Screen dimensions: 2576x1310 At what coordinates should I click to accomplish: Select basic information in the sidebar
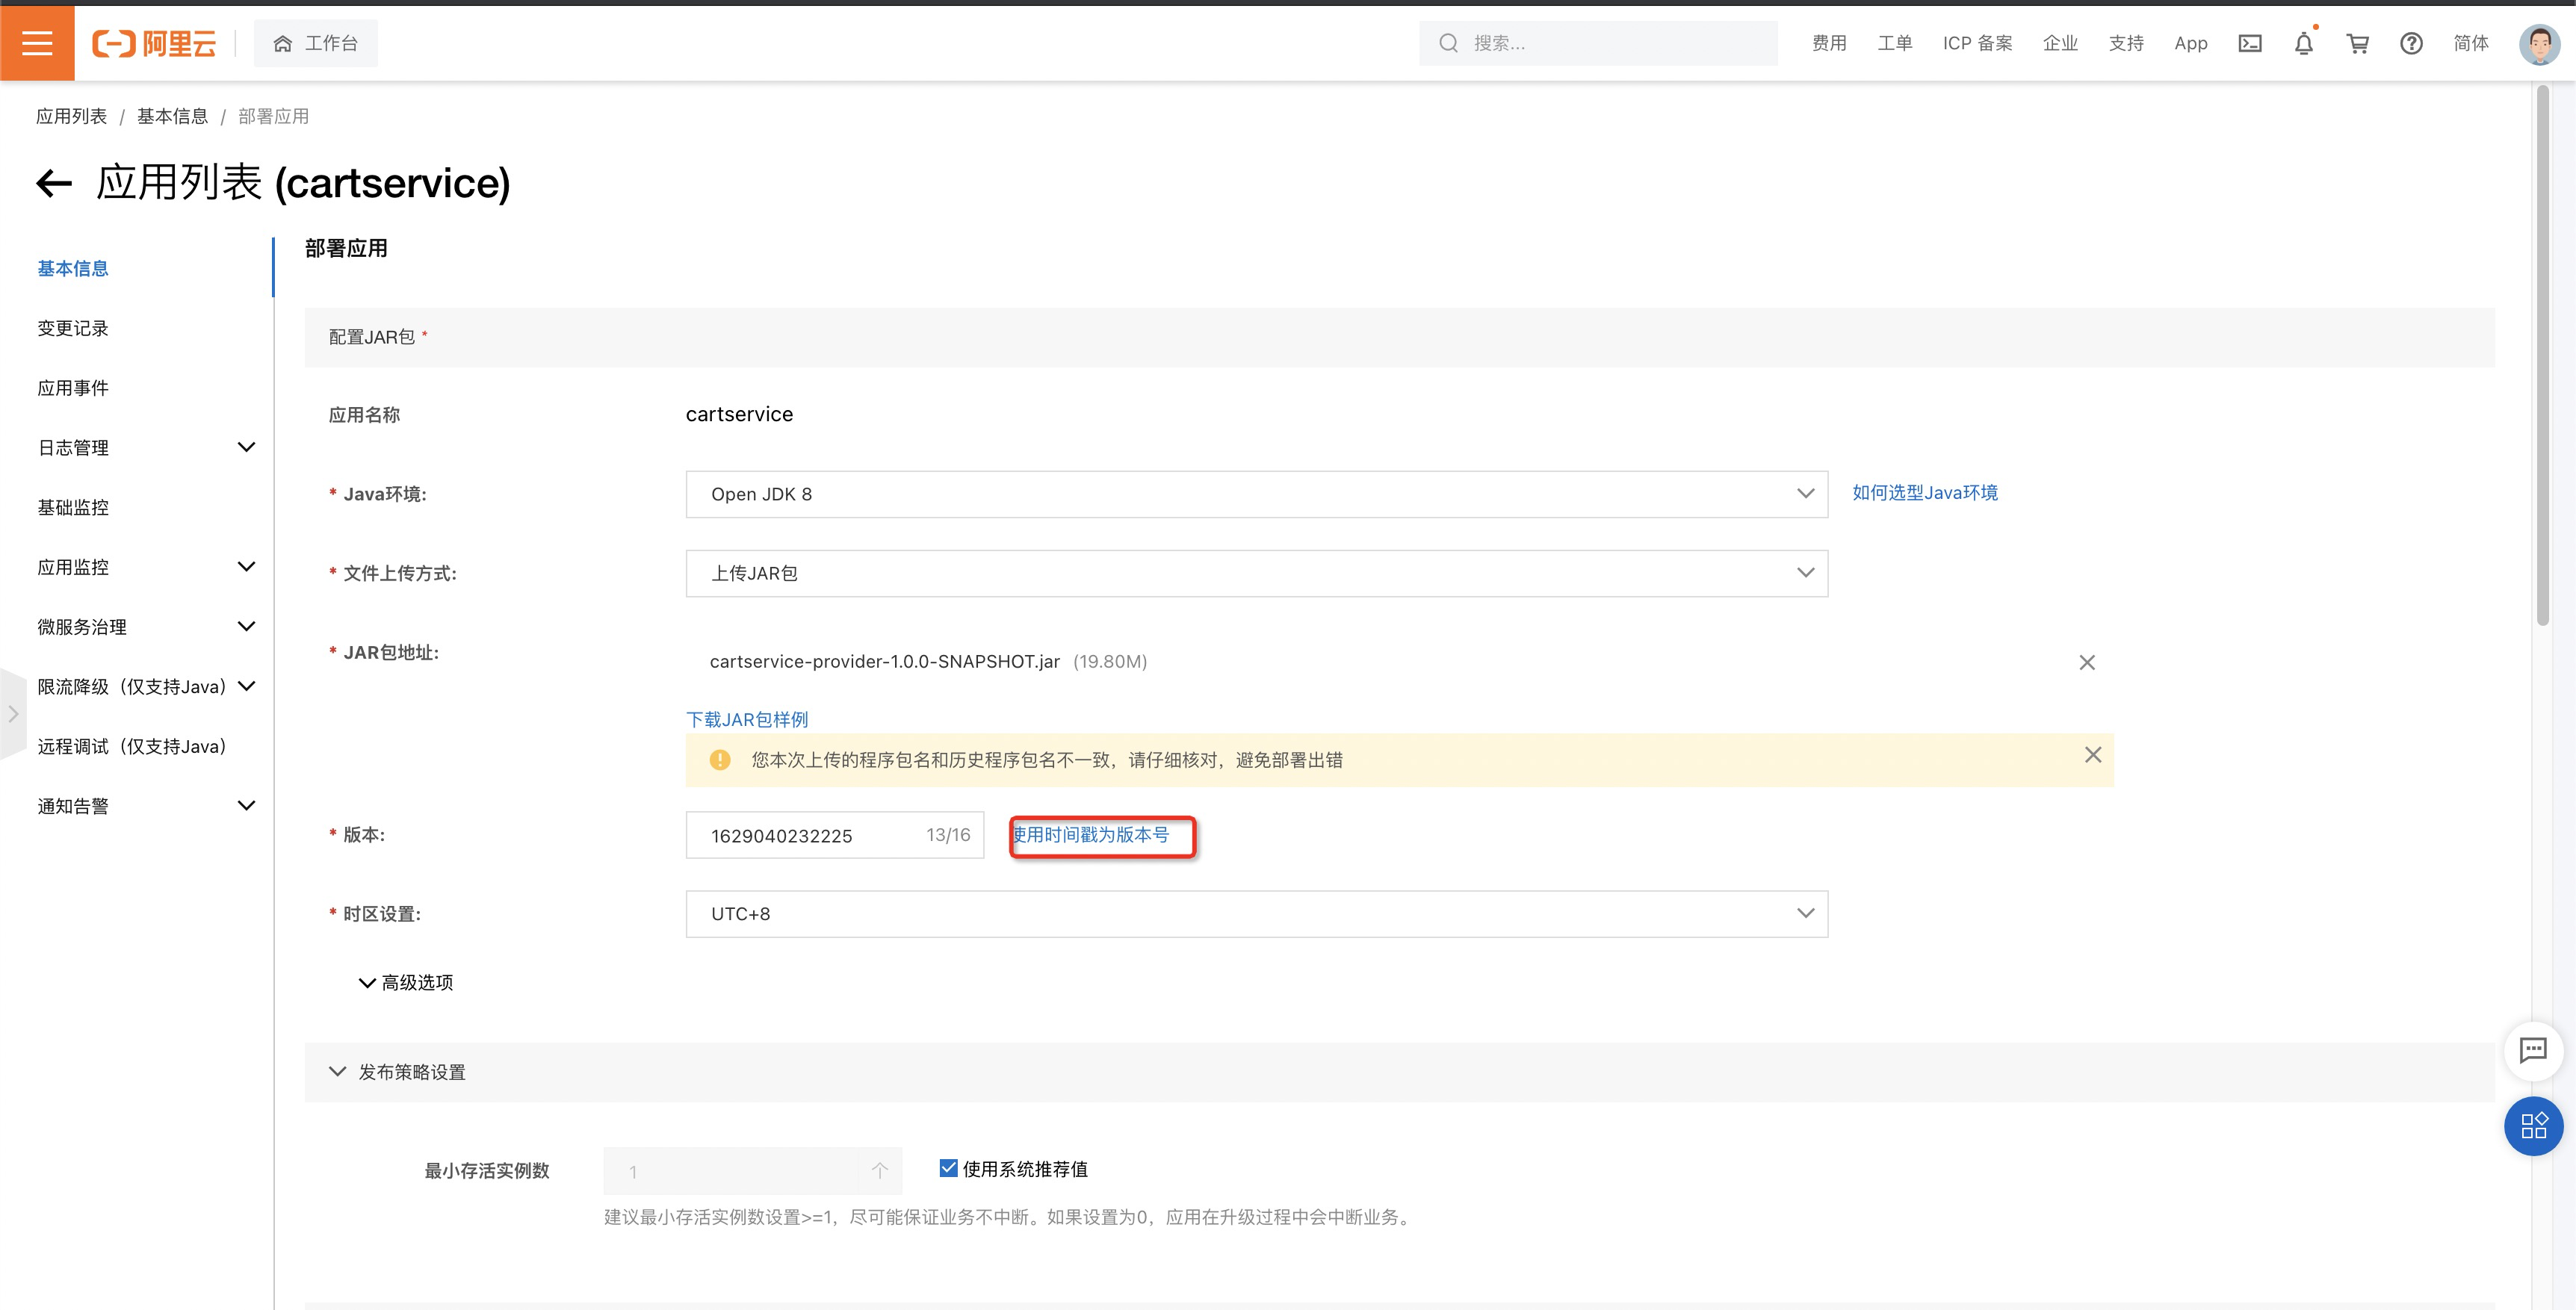[x=73, y=268]
